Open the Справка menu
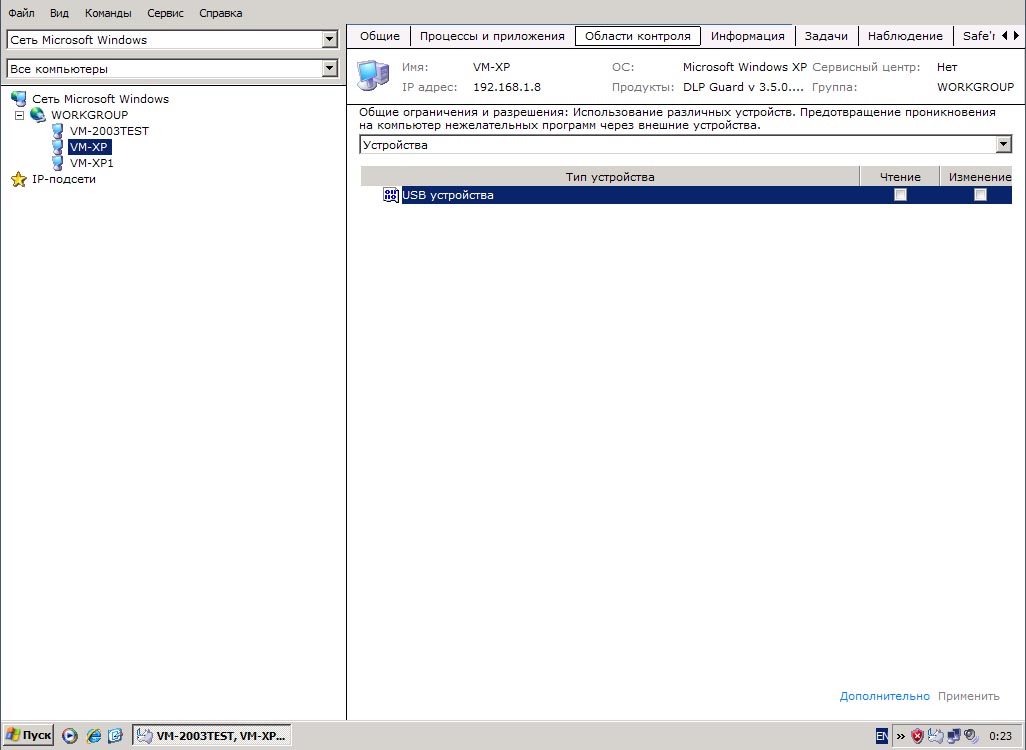1026x750 pixels. click(x=221, y=13)
